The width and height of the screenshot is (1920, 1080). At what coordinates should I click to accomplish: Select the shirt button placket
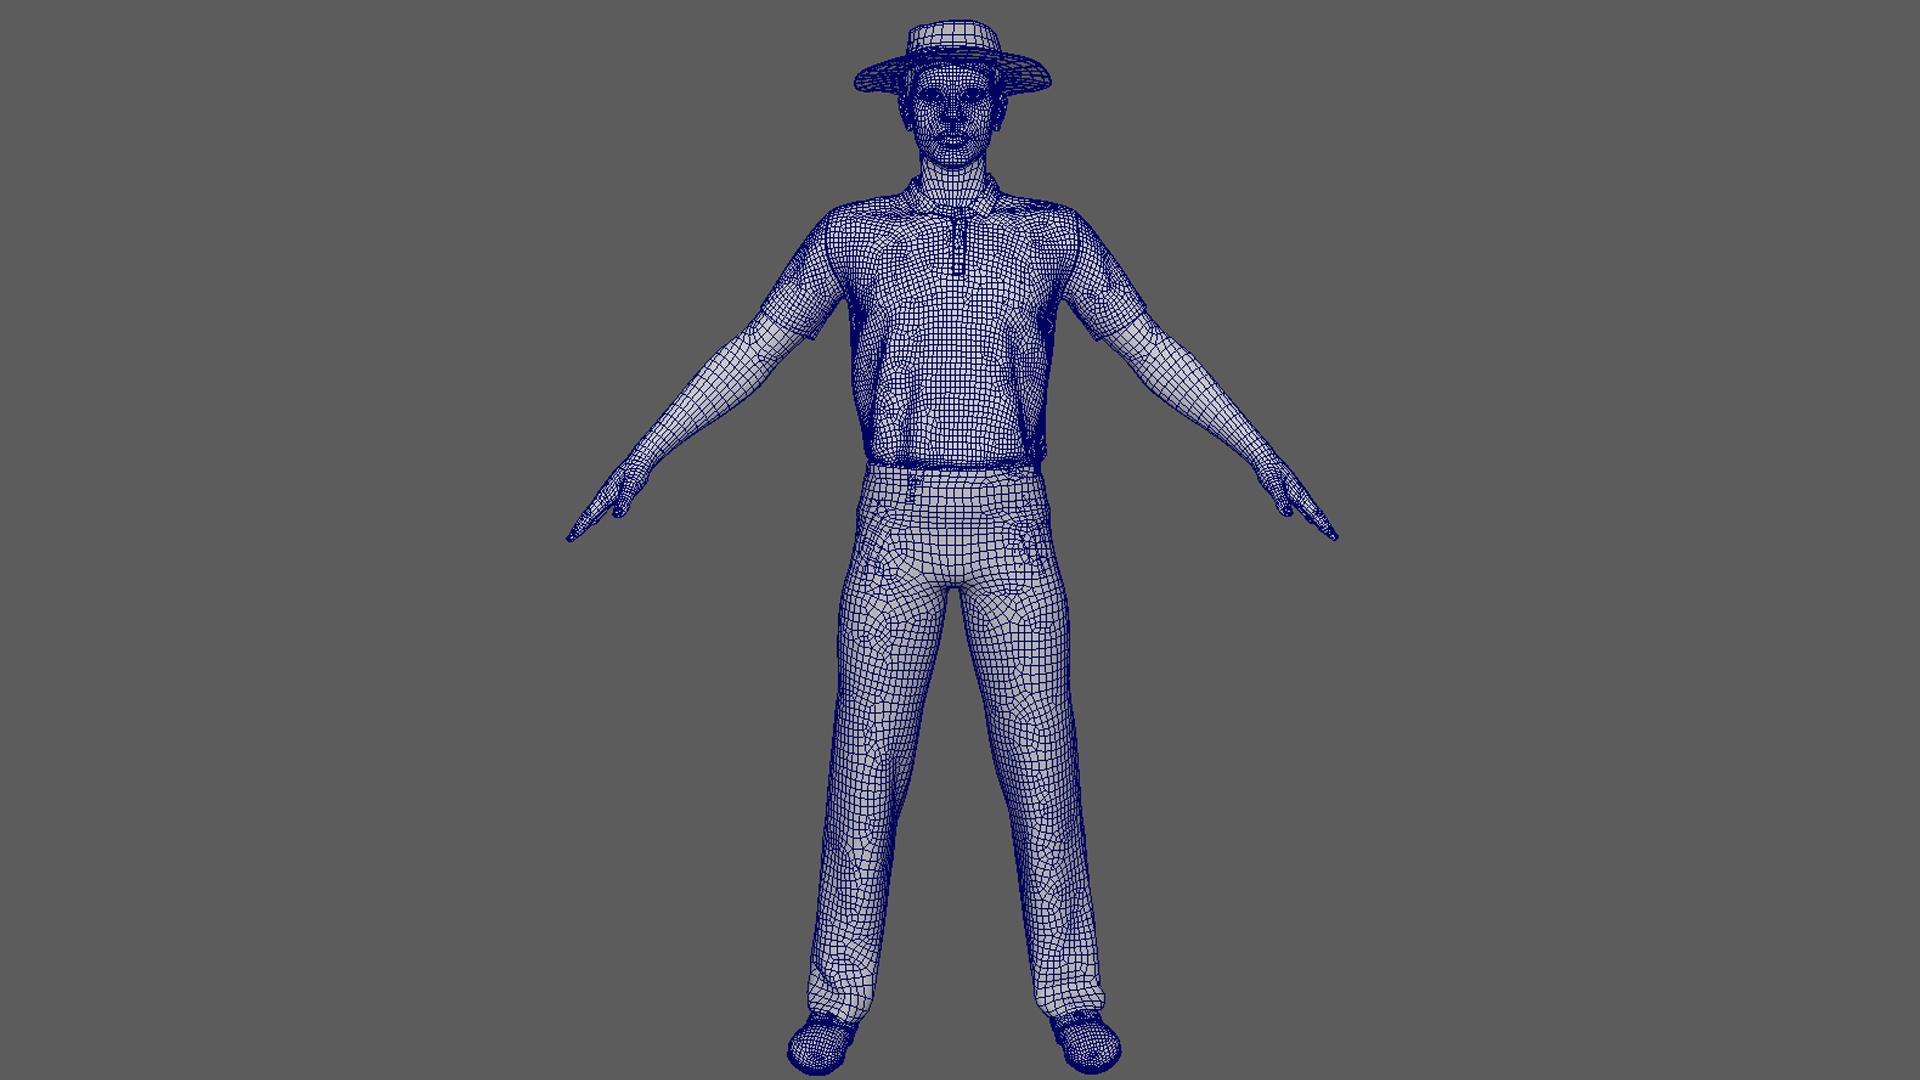point(958,245)
